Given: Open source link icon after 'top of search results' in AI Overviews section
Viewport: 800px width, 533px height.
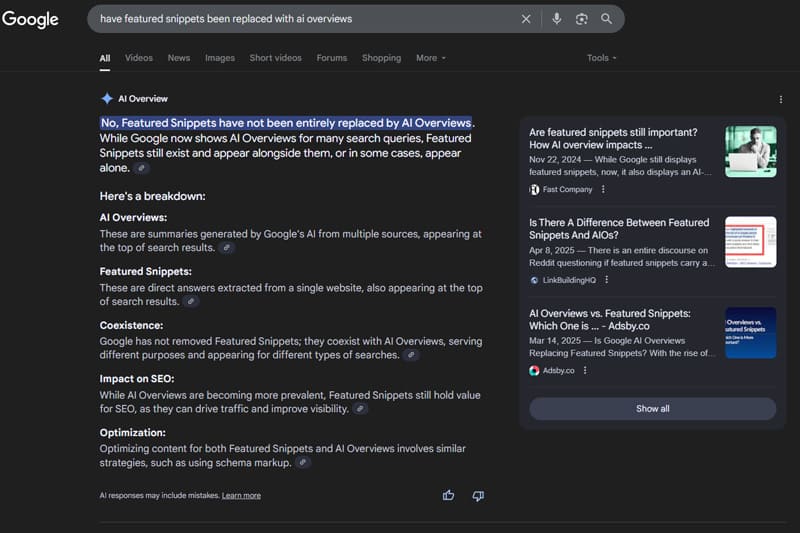Looking at the screenshot, I should point(227,247).
